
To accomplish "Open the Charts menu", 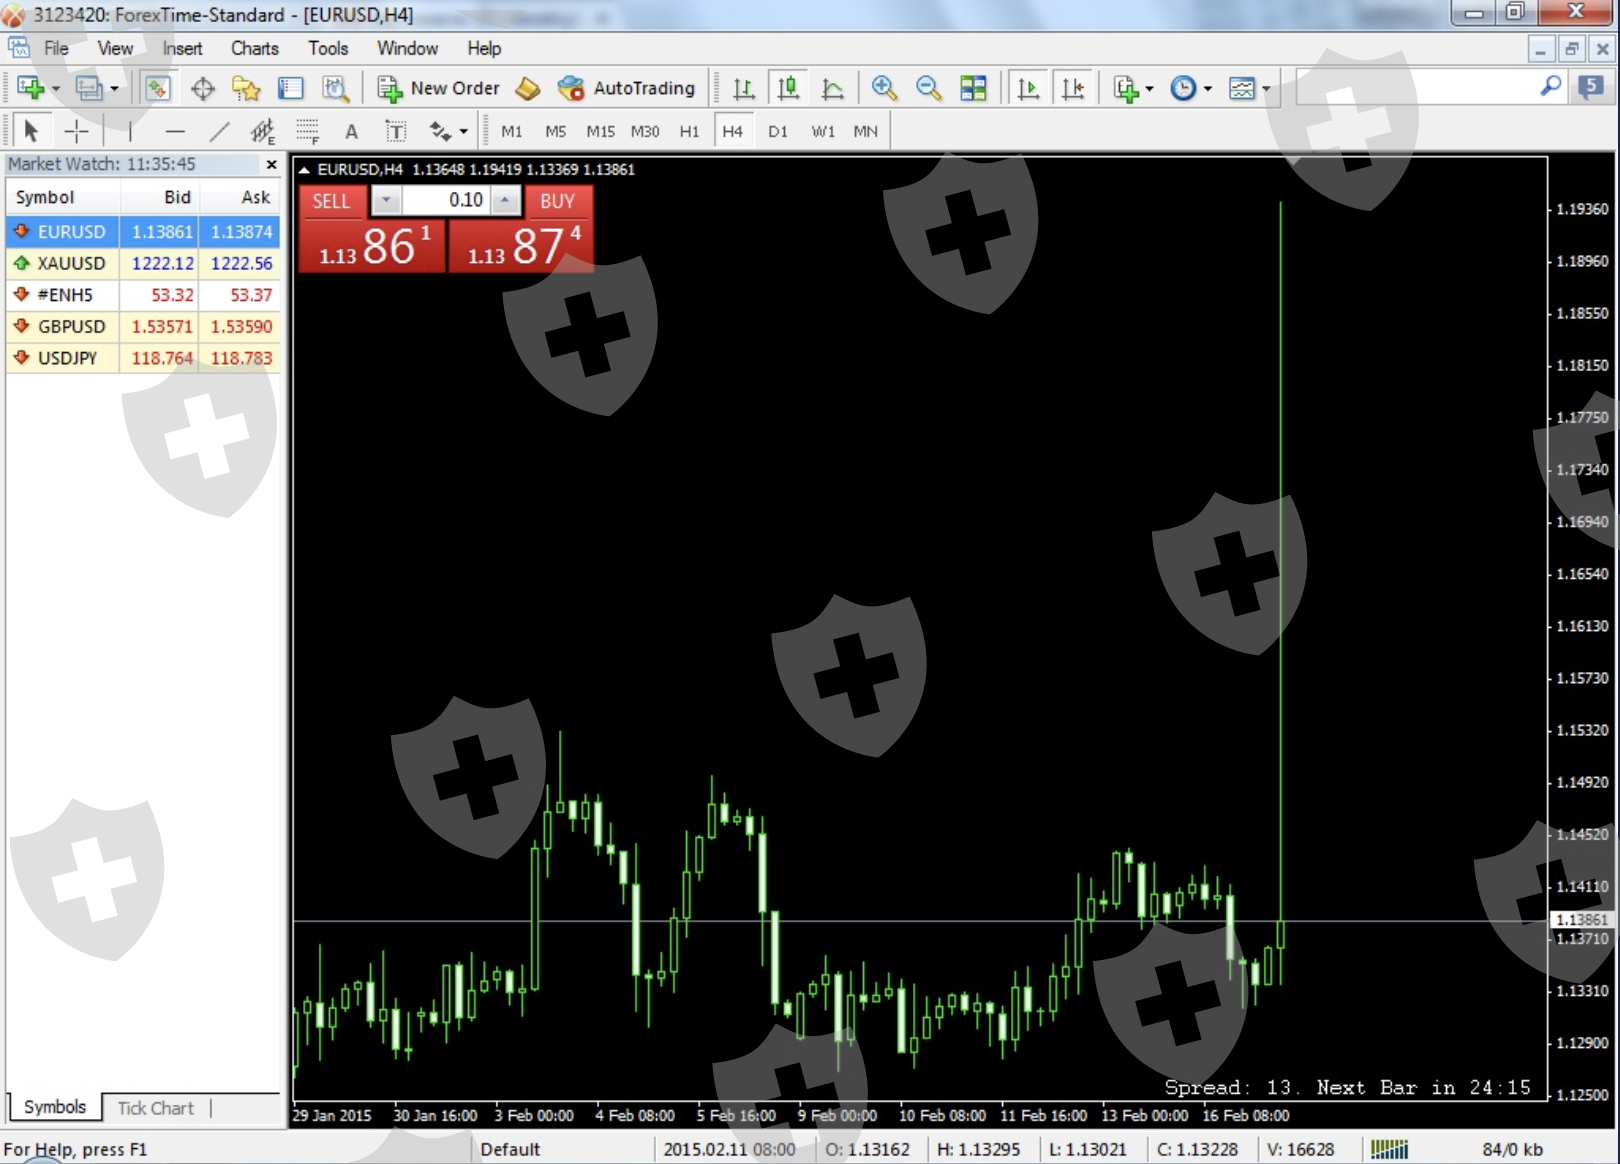I will (x=254, y=48).
